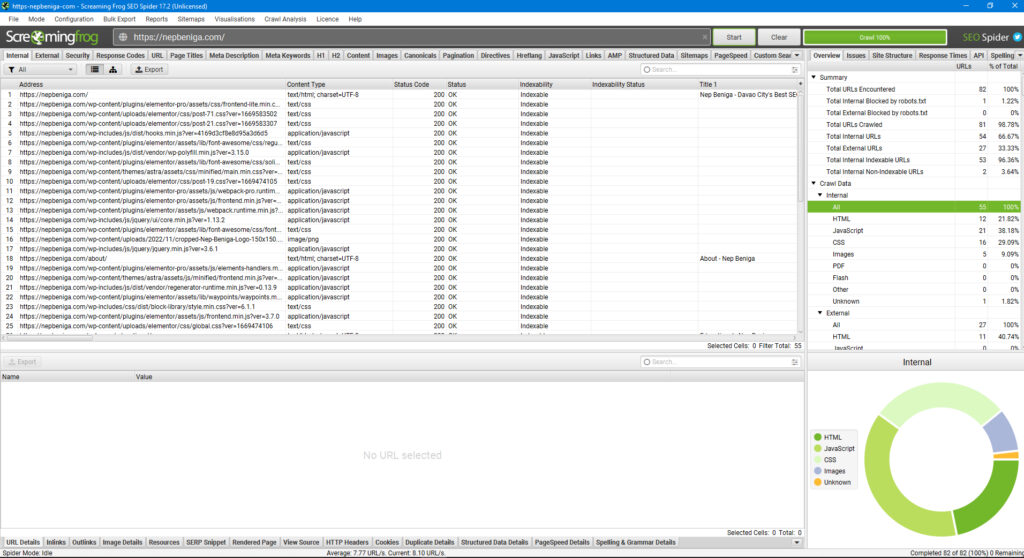Click the Screaming Frog logo
The width and height of the screenshot is (1024, 558).
coord(52,37)
